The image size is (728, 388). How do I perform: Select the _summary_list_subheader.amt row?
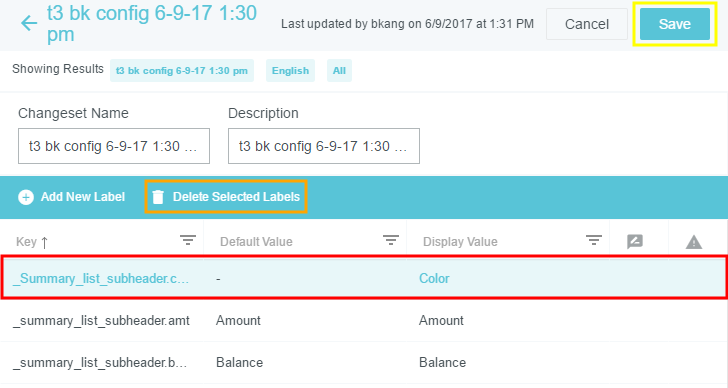pyautogui.click(x=364, y=321)
